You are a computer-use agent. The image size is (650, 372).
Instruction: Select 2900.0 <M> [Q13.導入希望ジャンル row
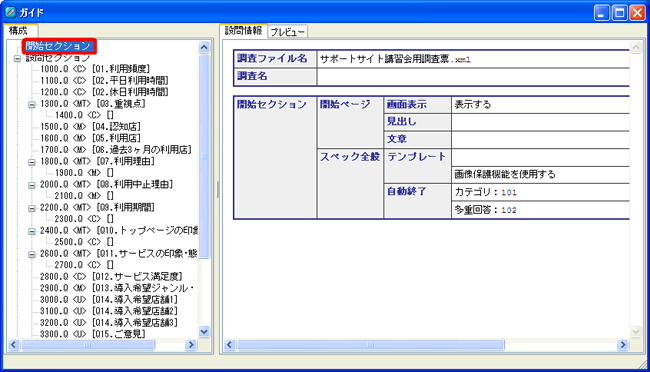coord(117,288)
